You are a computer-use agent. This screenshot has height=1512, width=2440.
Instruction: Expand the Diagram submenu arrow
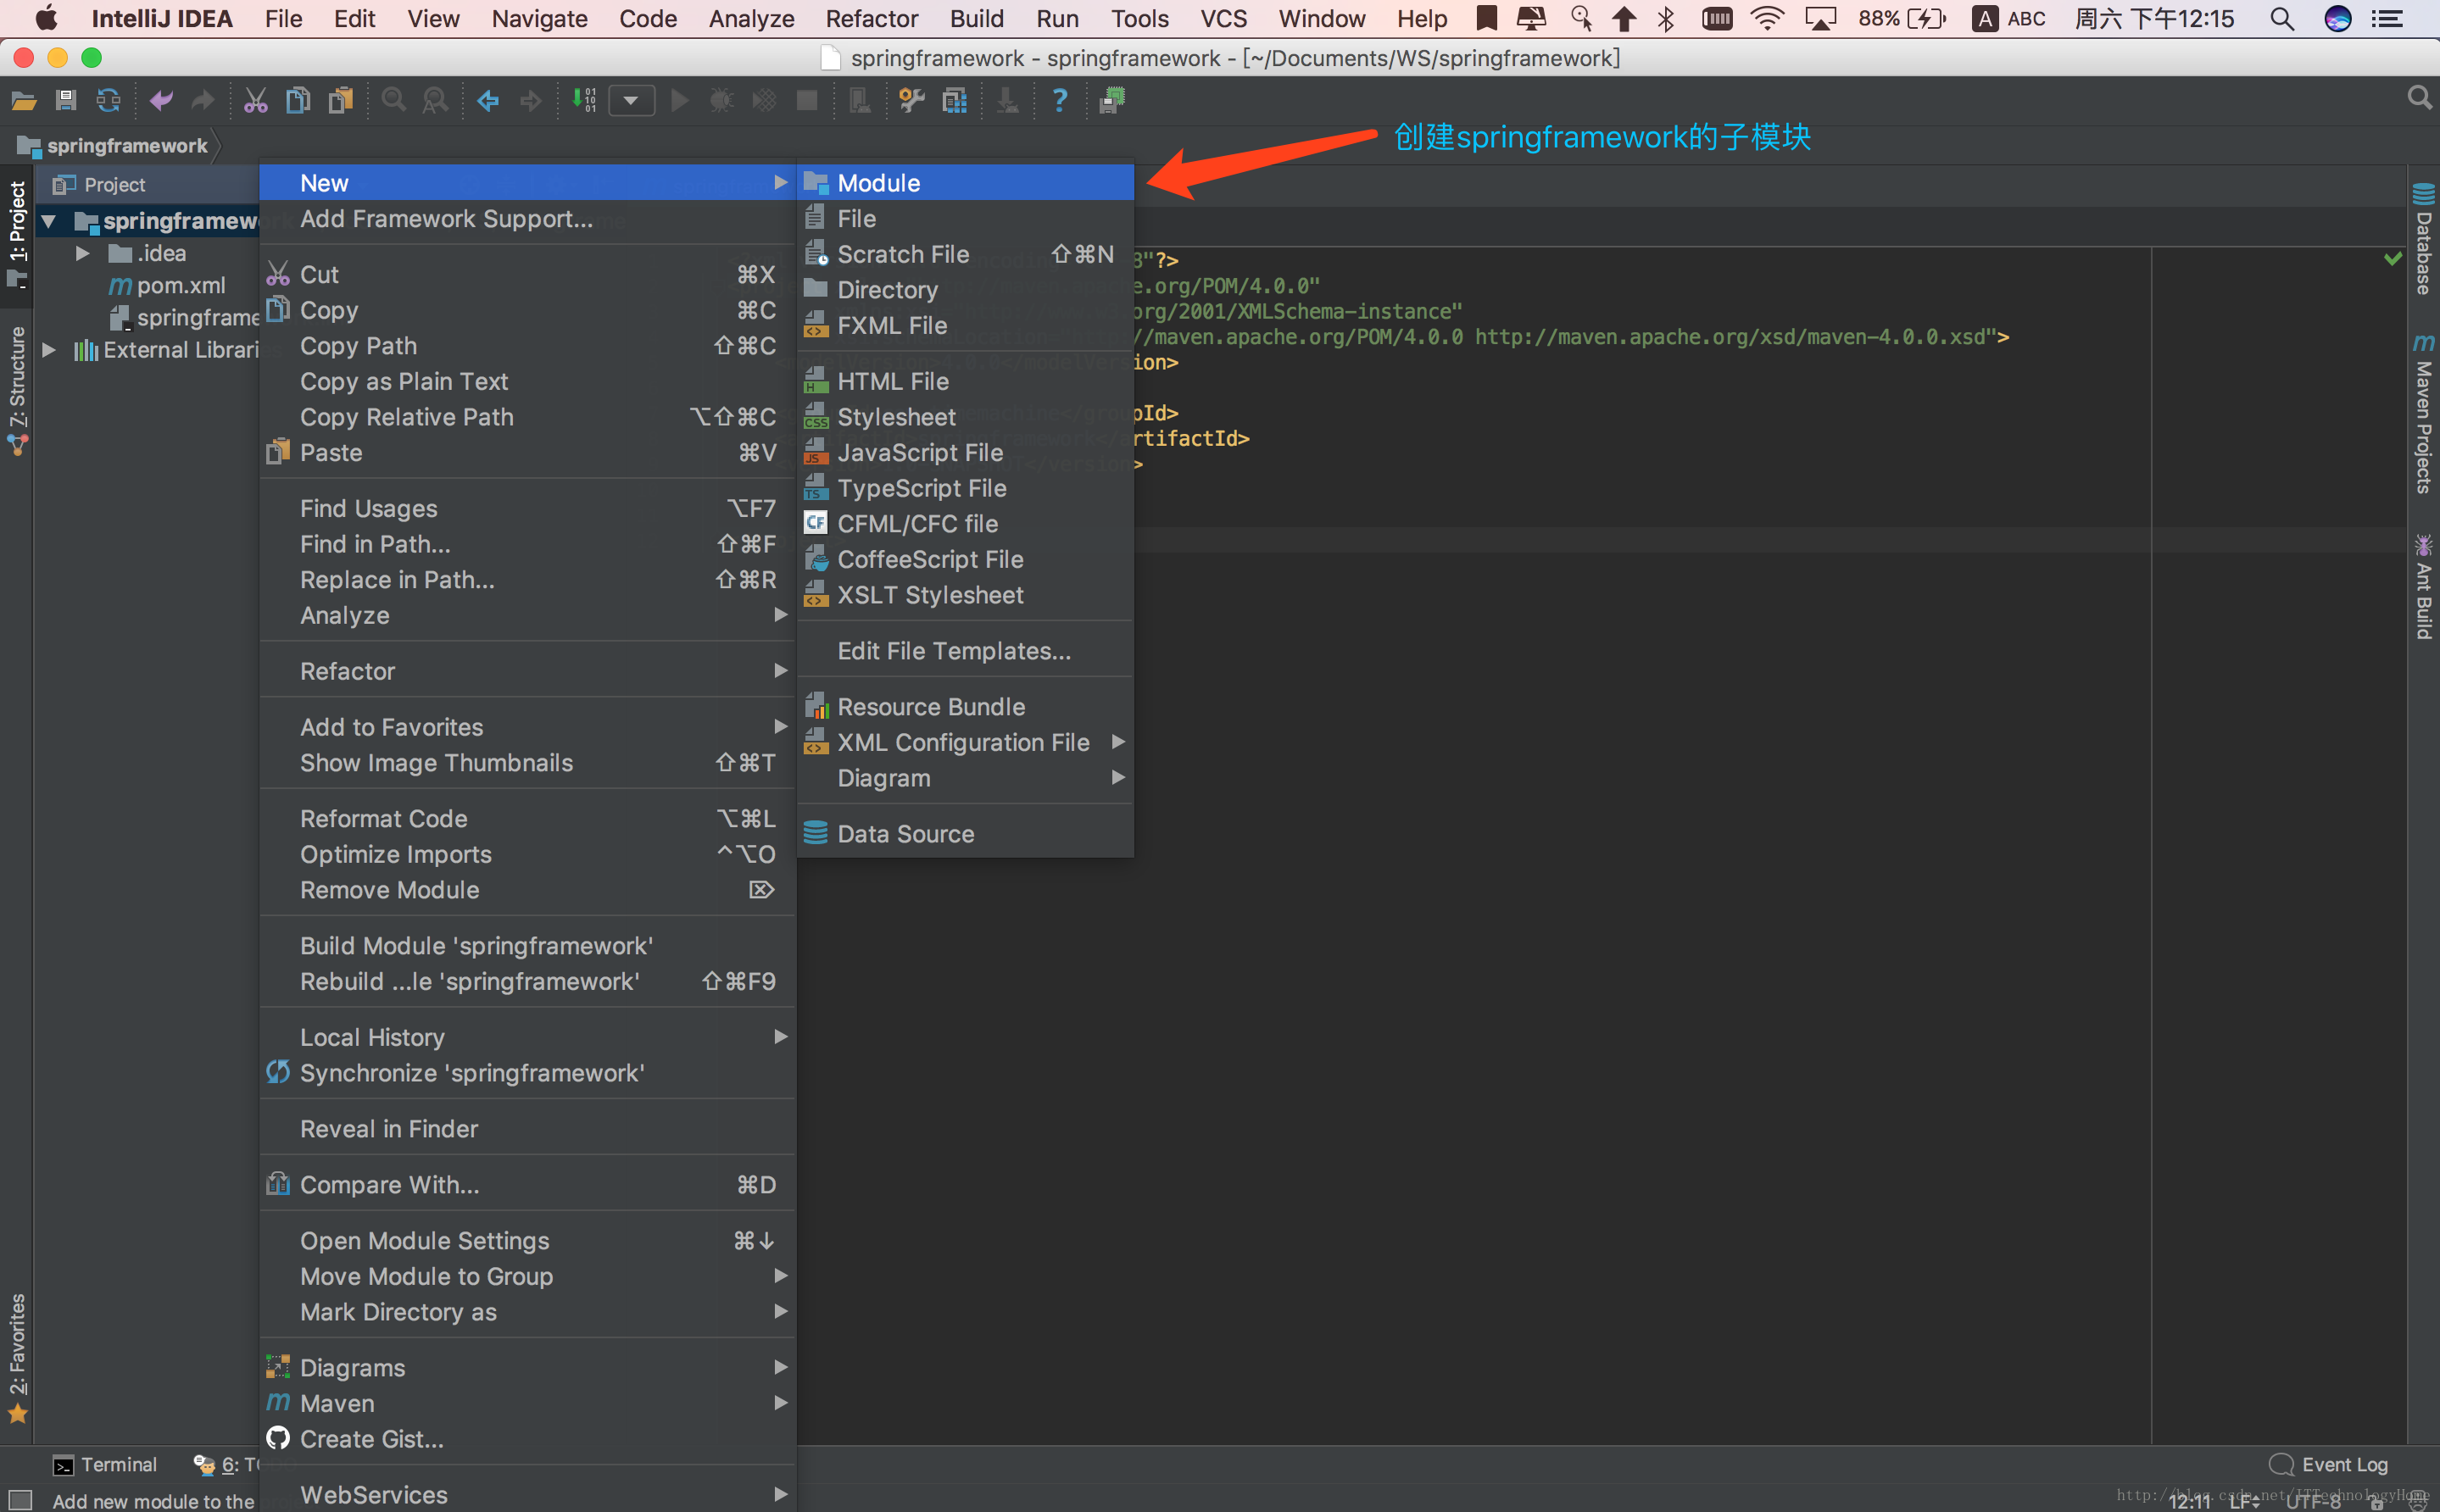point(1117,779)
